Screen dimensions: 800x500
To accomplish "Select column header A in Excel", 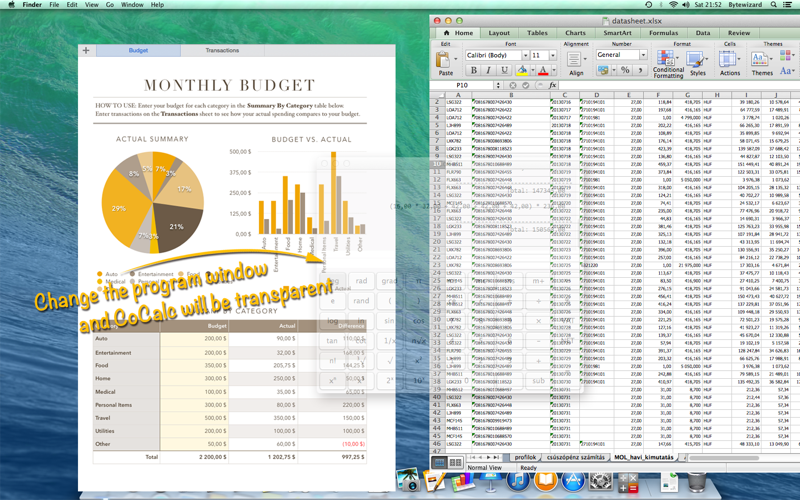I will 458,95.
